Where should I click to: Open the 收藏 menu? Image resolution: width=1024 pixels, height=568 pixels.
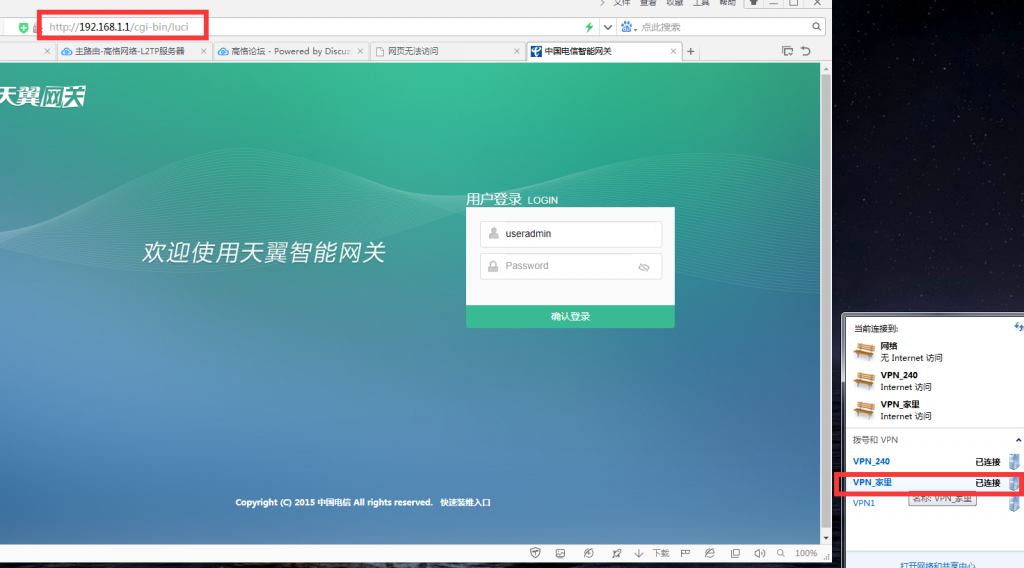point(675,3)
